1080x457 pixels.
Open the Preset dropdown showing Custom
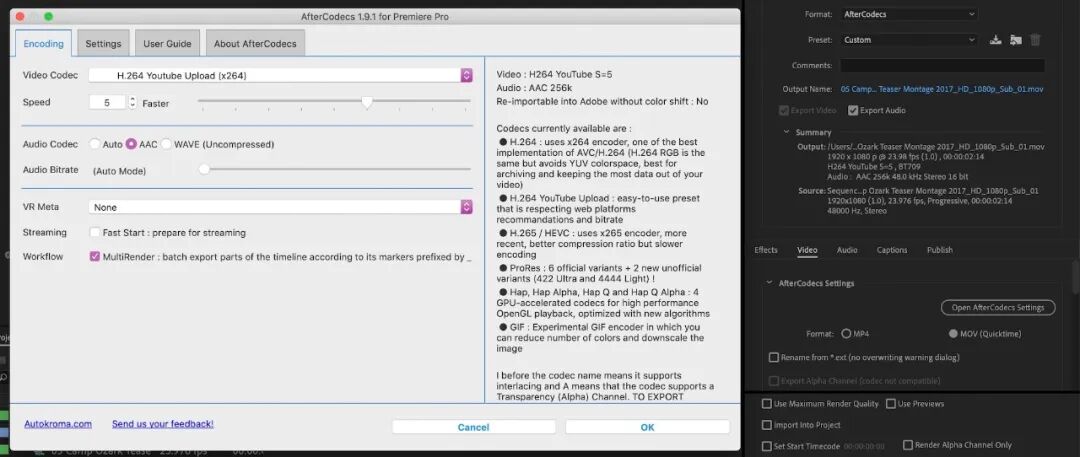coord(908,40)
